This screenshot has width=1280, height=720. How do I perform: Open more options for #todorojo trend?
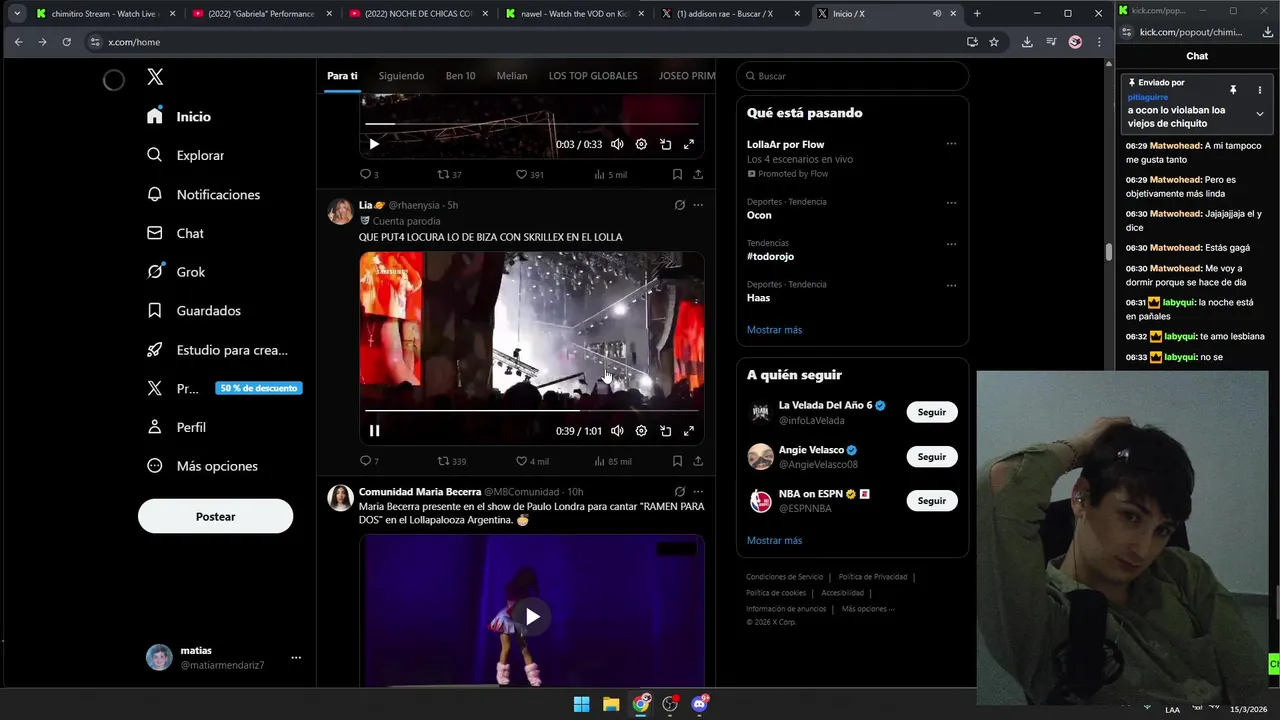click(x=951, y=244)
